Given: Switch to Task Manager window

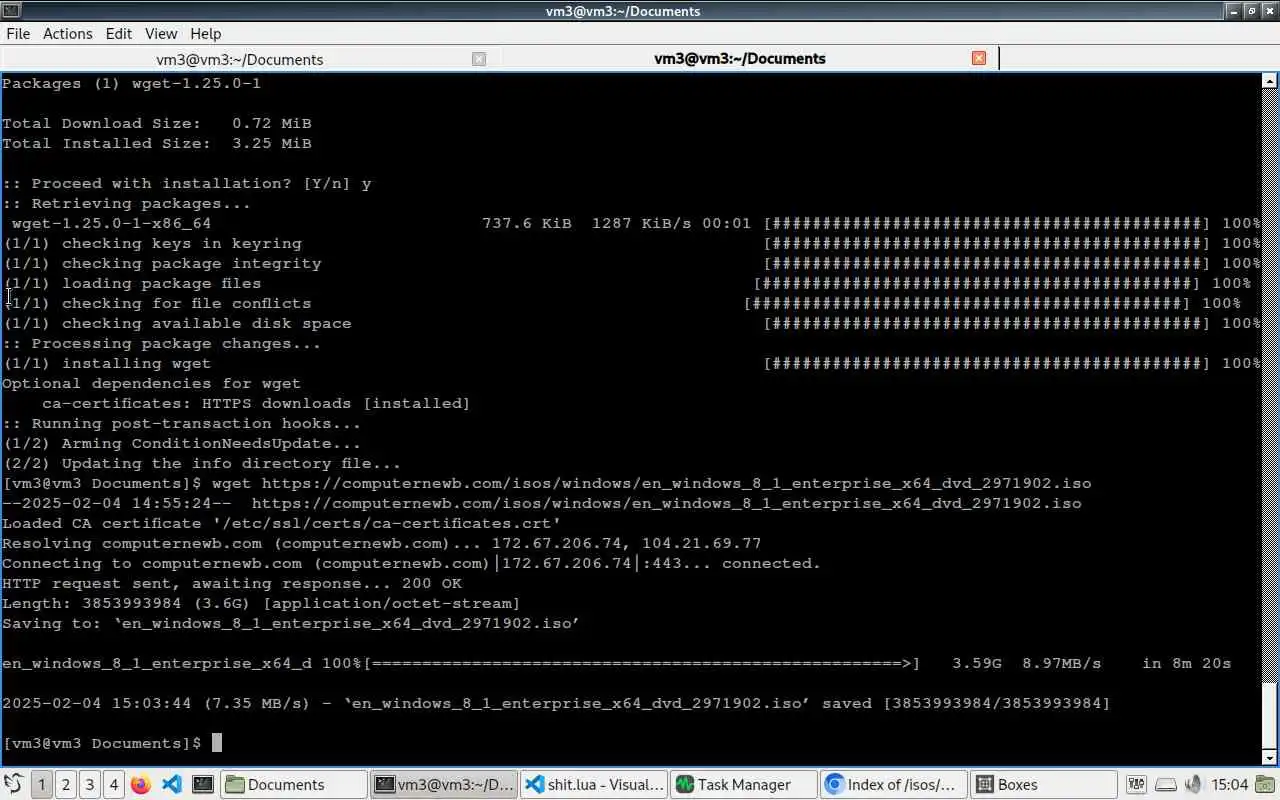Looking at the screenshot, I should (744, 784).
